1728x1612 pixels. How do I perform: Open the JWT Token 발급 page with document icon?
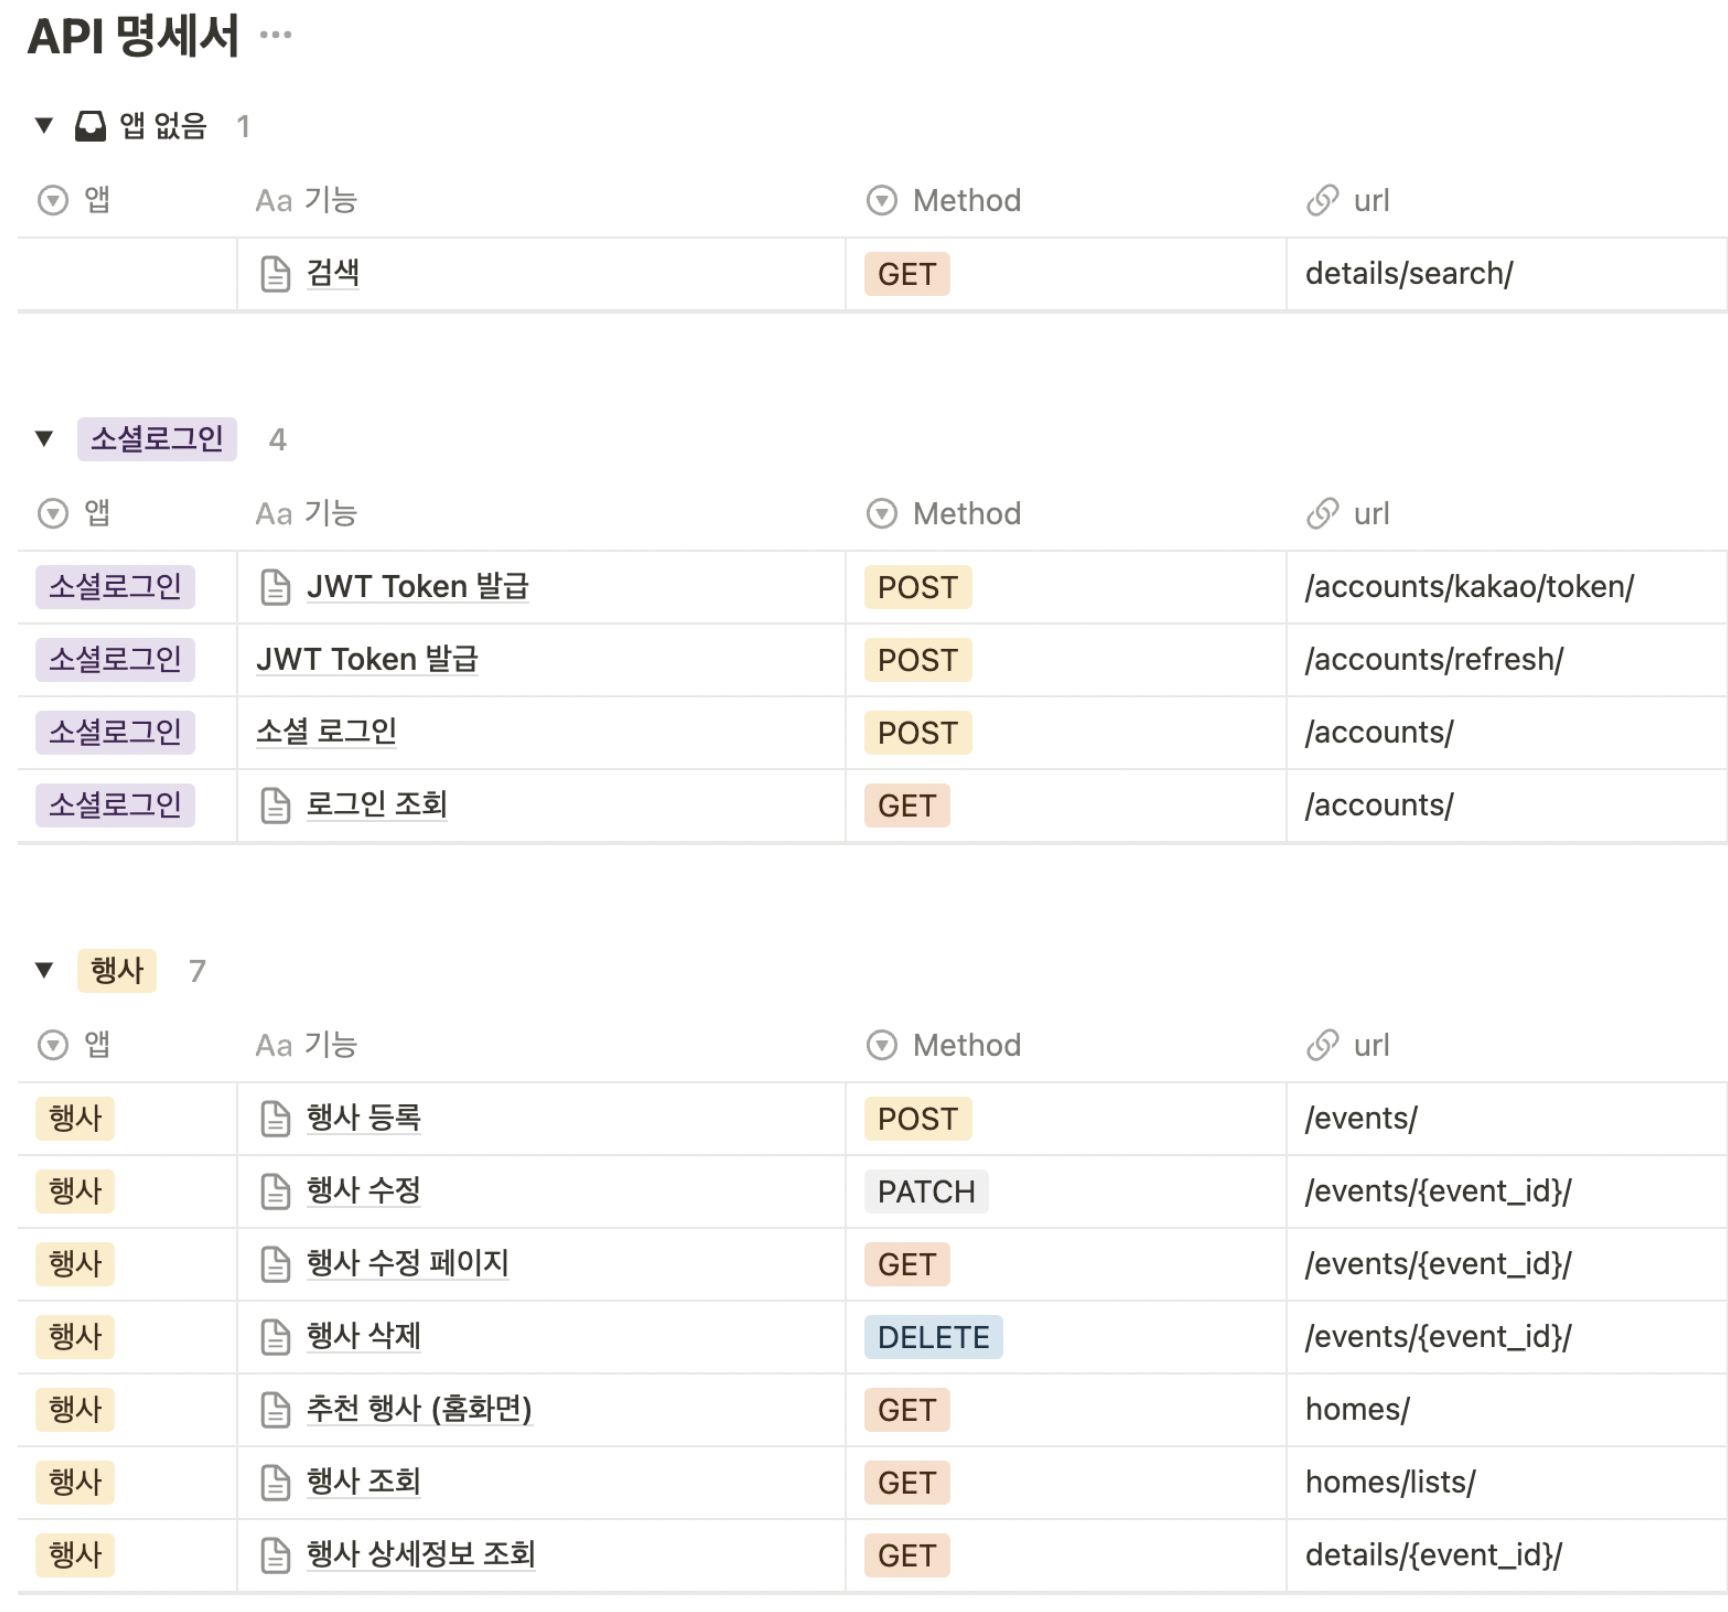click(x=417, y=587)
